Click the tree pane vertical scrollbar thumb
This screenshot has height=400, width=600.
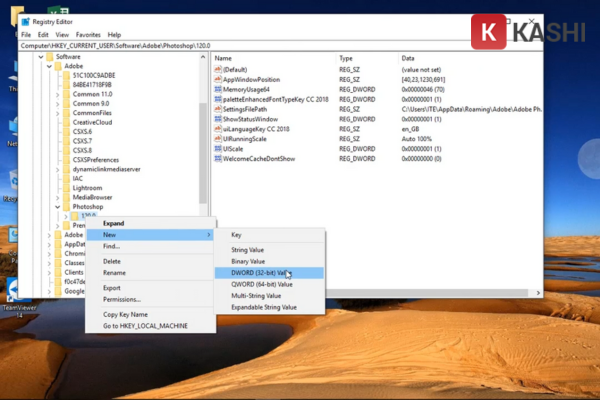pos(203,153)
